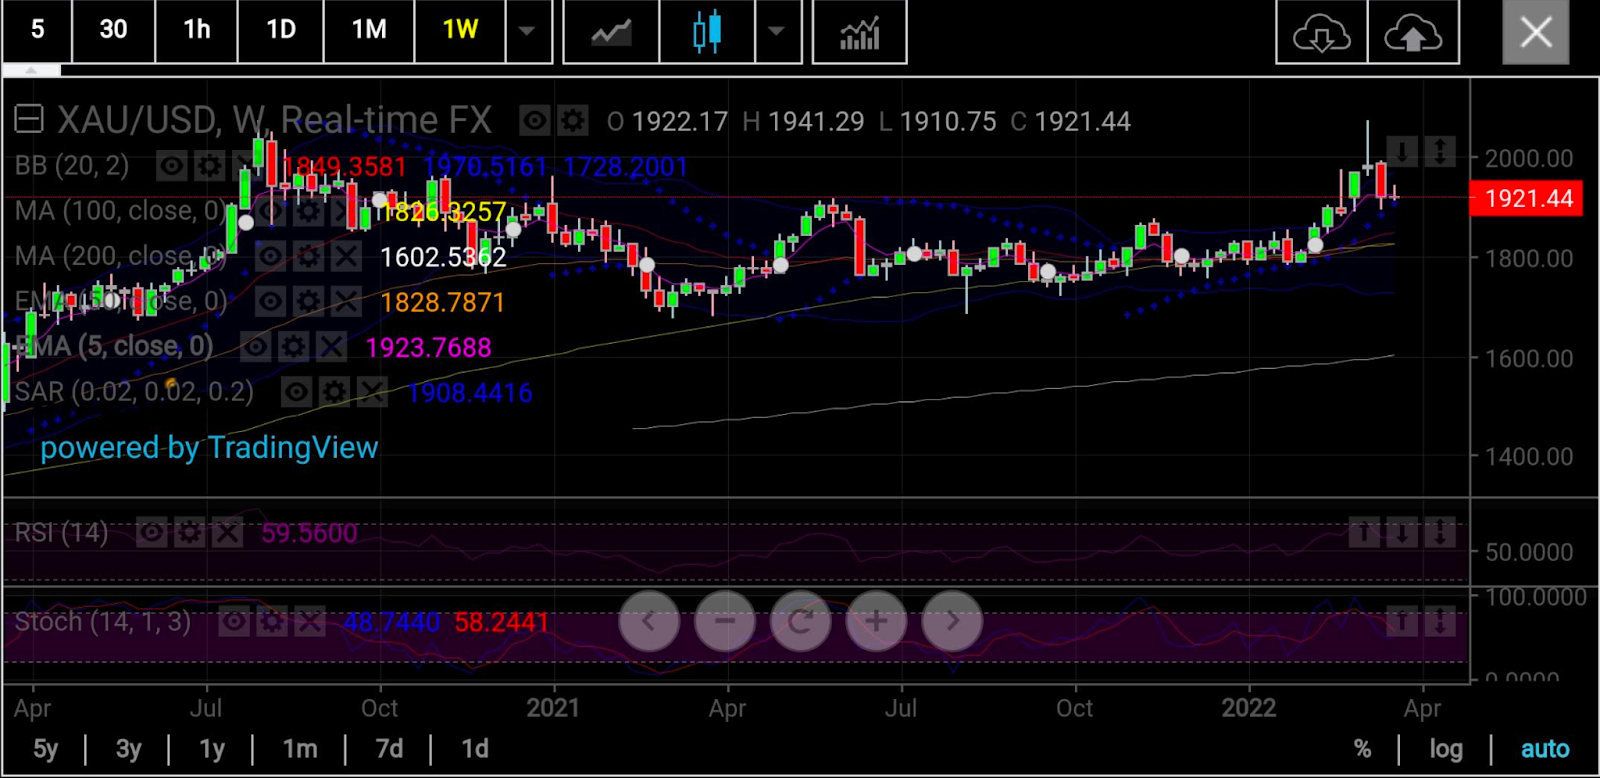
Task: Toggle logarithmic scale with log button
Action: [1446, 749]
